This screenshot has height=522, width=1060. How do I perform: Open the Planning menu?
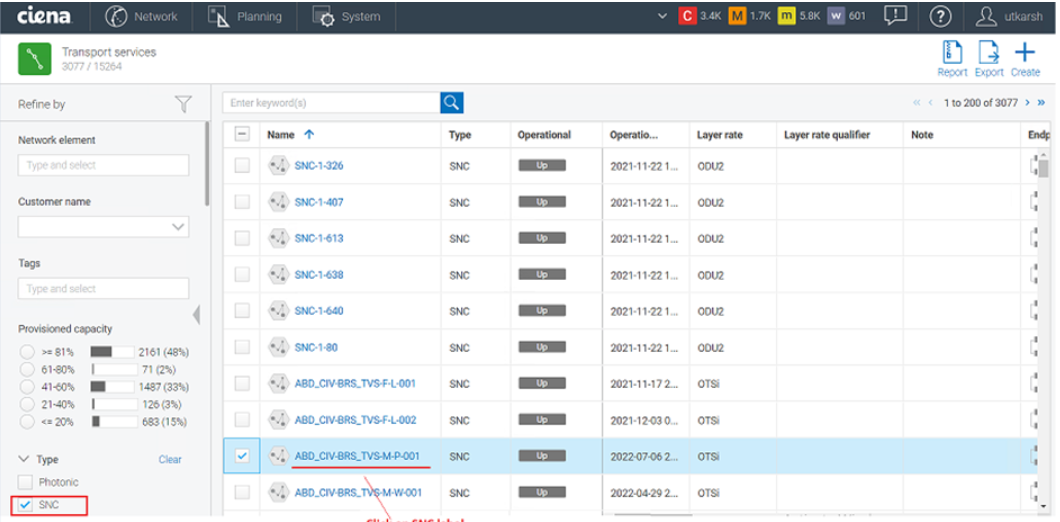[x=245, y=16]
